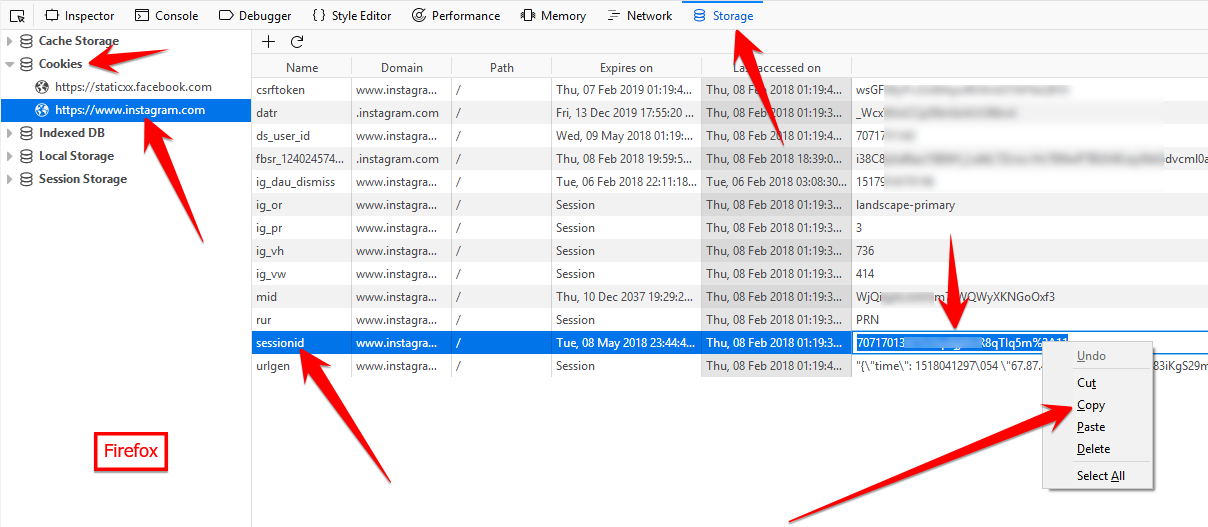Click the mid expiry Thu, 10 Dec 2037
Image resolution: width=1208 pixels, height=527 pixels.
pyautogui.click(x=626, y=297)
